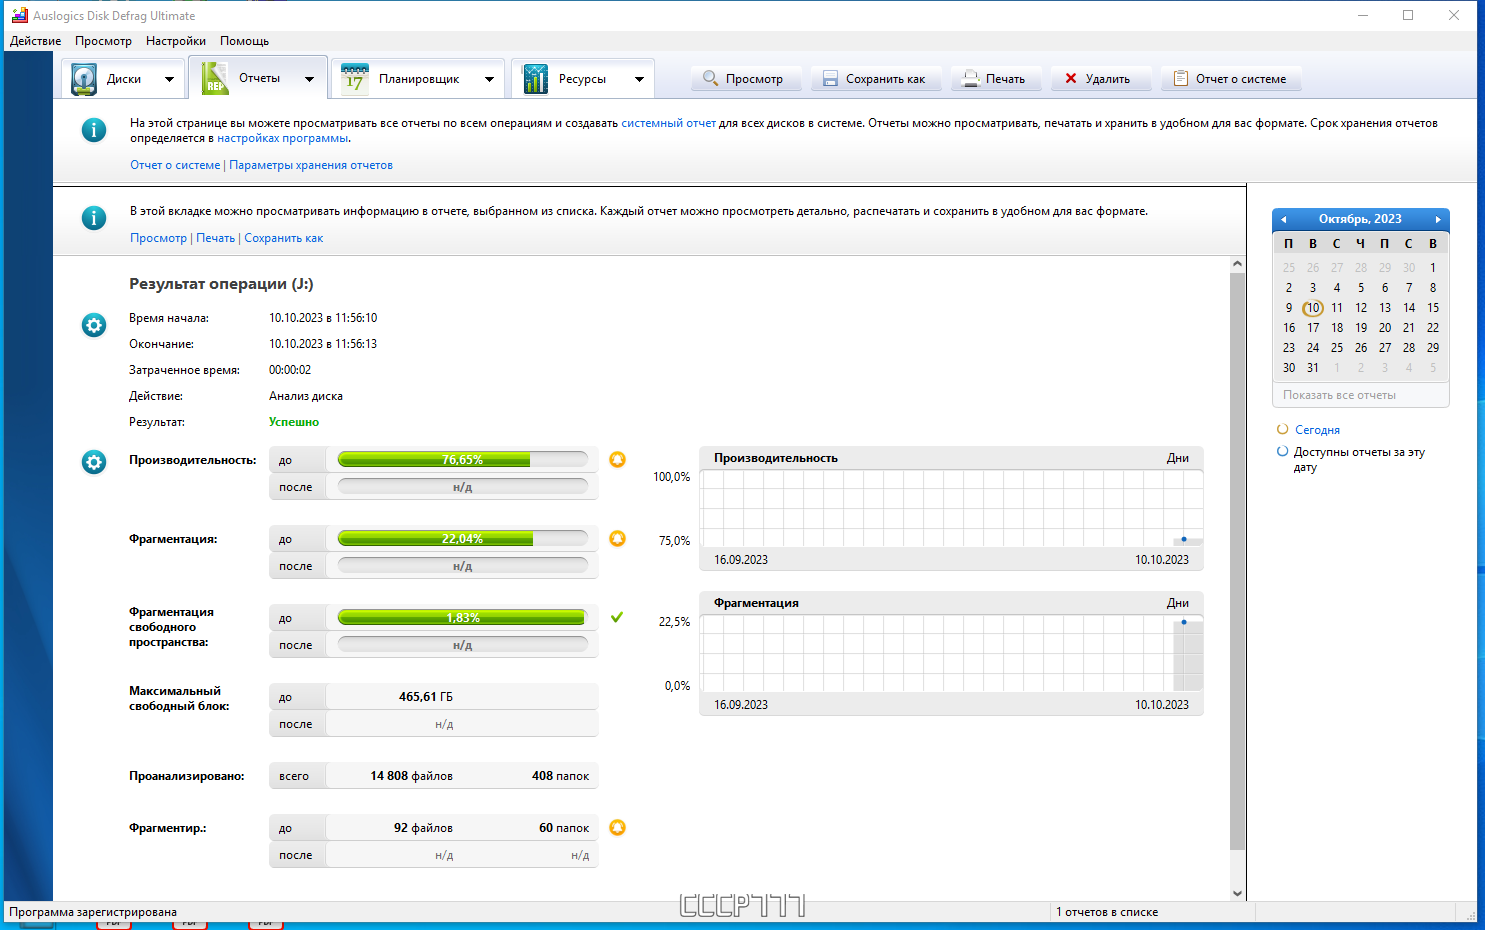Click orange warning icon beside 22,04% bar
This screenshot has width=1485, height=930.
(x=617, y=538)
